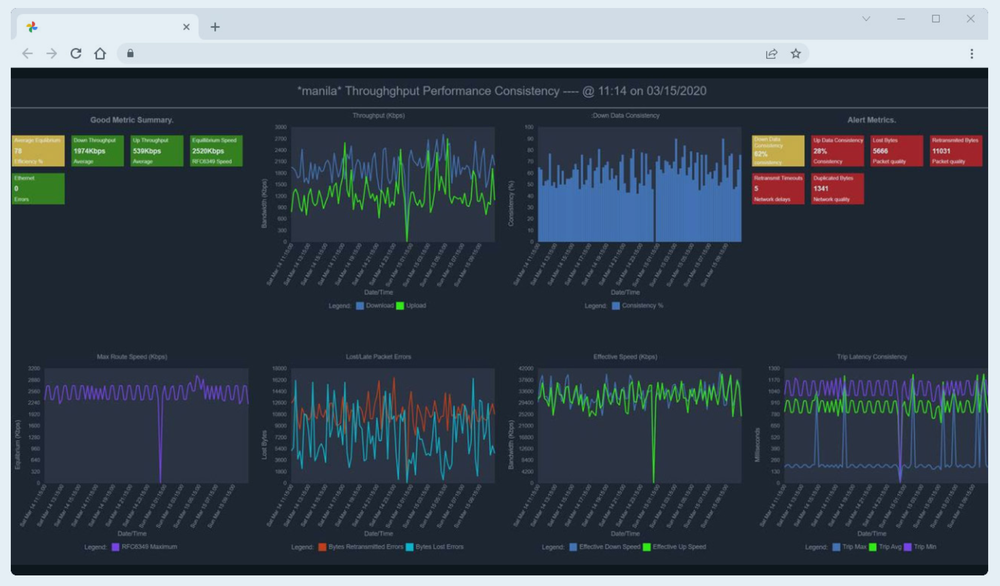Viewport: 1000px width, 586px height.
Task: Click the Lost/Late Packet Errors title
Action: [x=378, y=356]
